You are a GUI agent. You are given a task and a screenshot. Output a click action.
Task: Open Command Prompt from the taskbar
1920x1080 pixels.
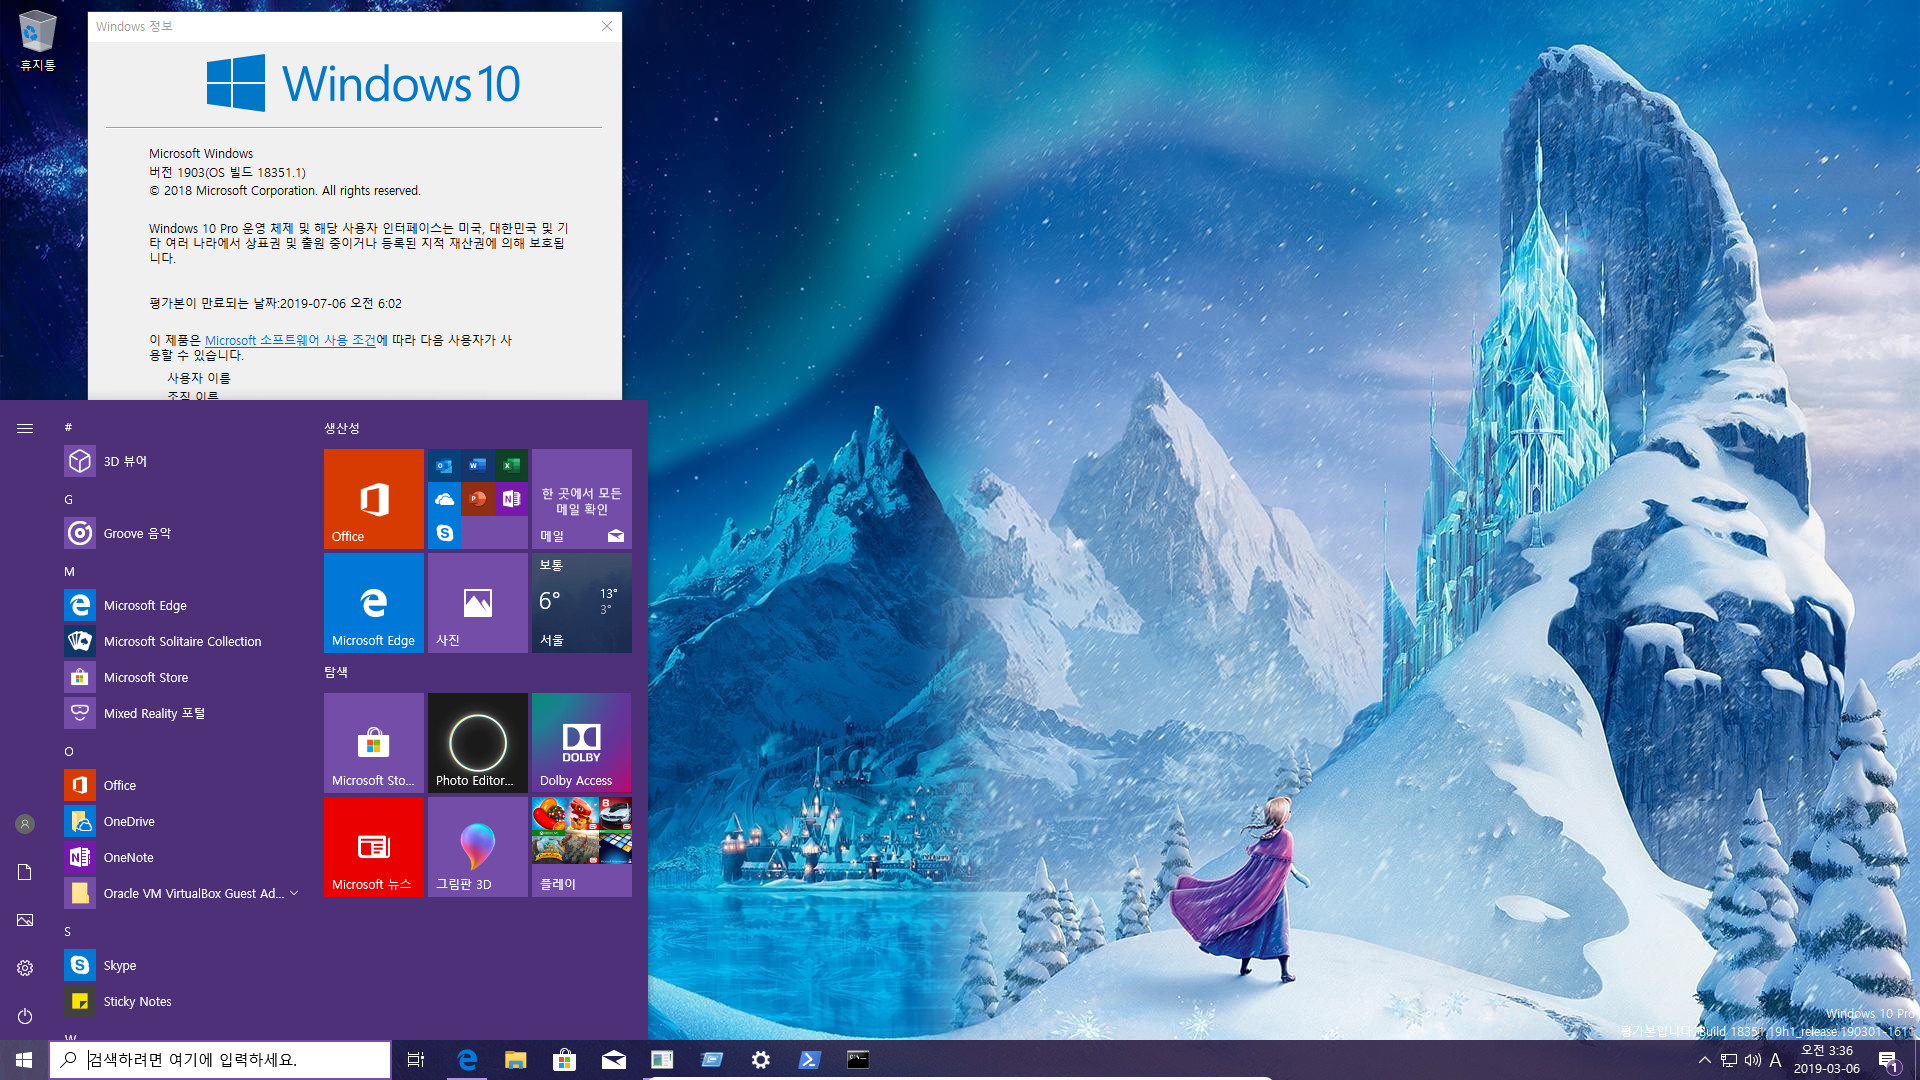pos(858,1060)
